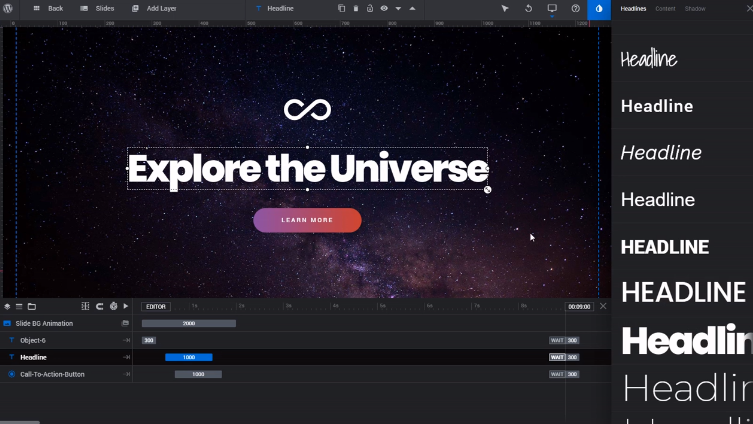
Task: Select the Slide BG Animation row
Action: (x=66, y=323)
